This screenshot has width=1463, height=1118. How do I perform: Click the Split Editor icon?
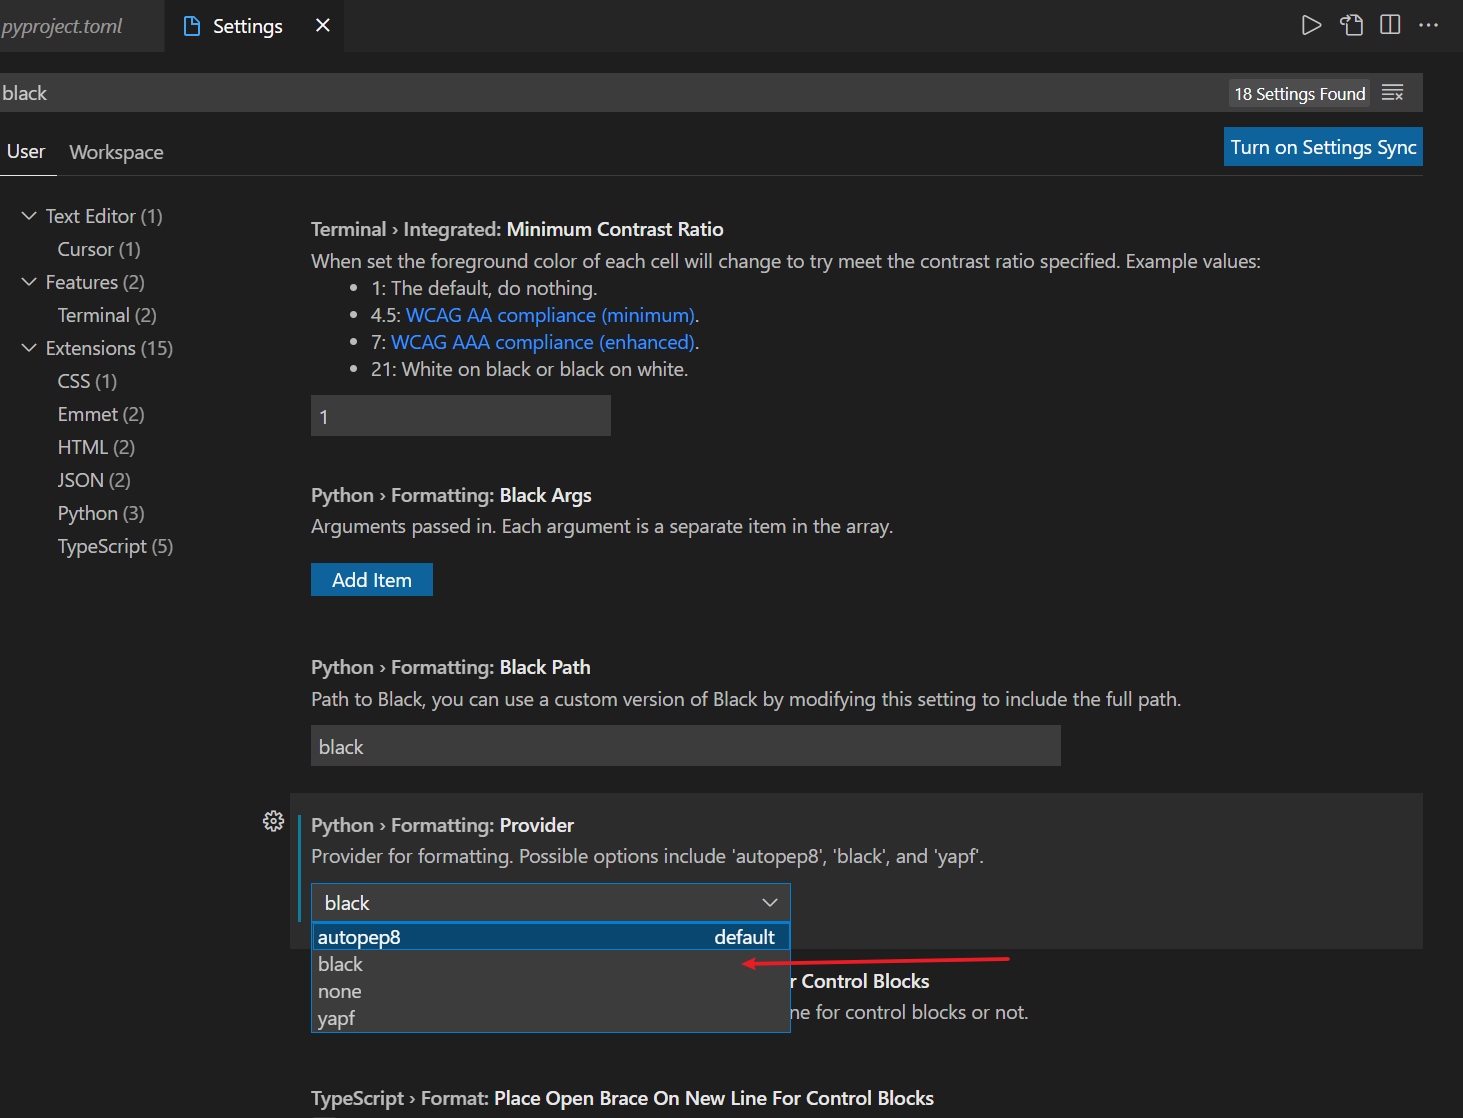[1390, 25]
